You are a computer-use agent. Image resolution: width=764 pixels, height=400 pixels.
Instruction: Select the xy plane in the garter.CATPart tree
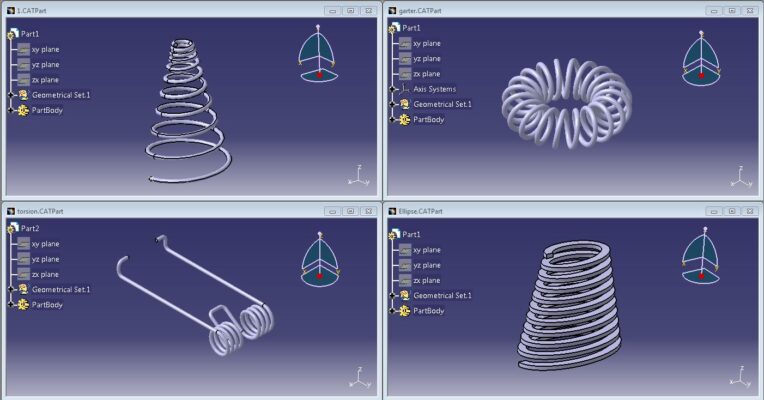click(x=427, y=43)
